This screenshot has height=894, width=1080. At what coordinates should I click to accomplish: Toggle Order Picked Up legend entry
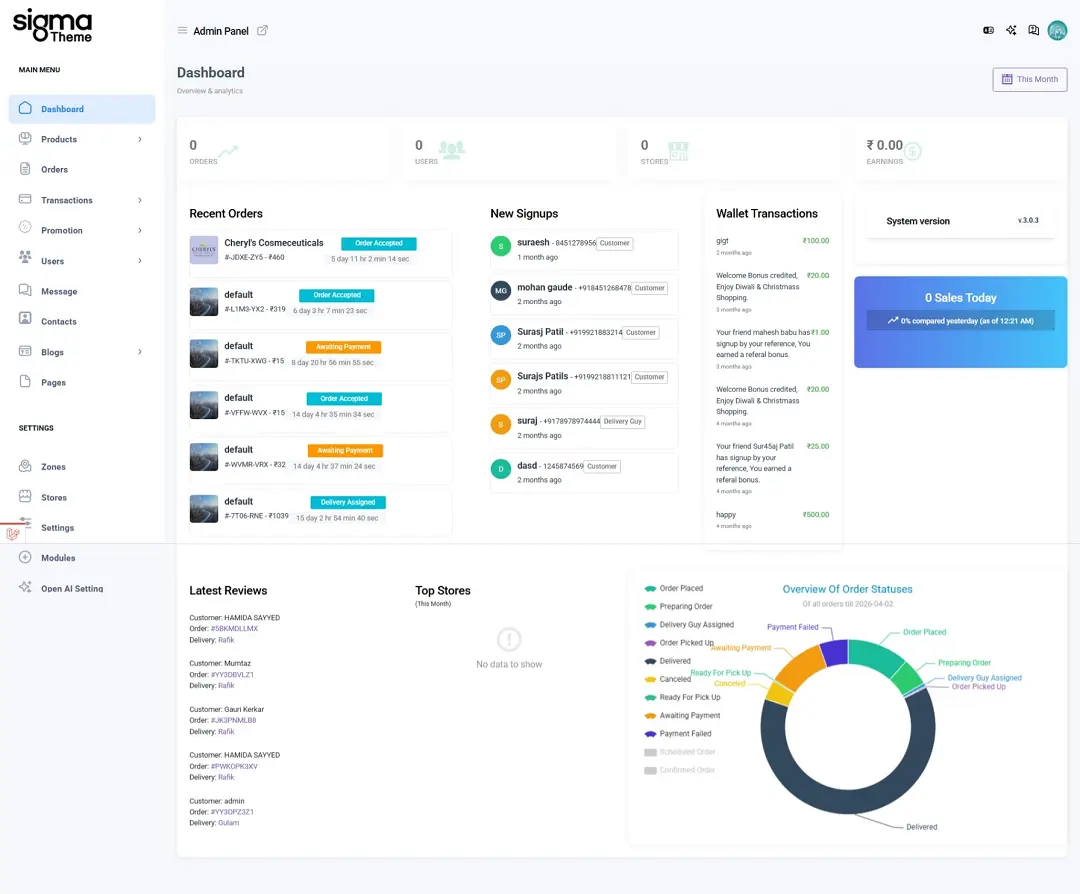[679, 643]
